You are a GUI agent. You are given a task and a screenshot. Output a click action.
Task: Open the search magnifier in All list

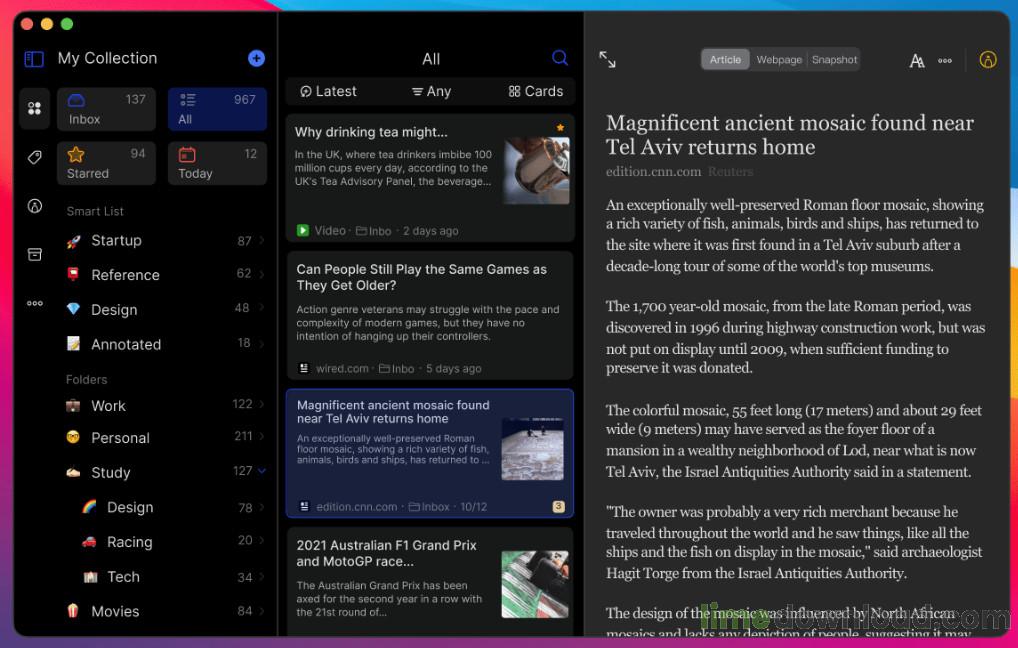tap(560, 58)
